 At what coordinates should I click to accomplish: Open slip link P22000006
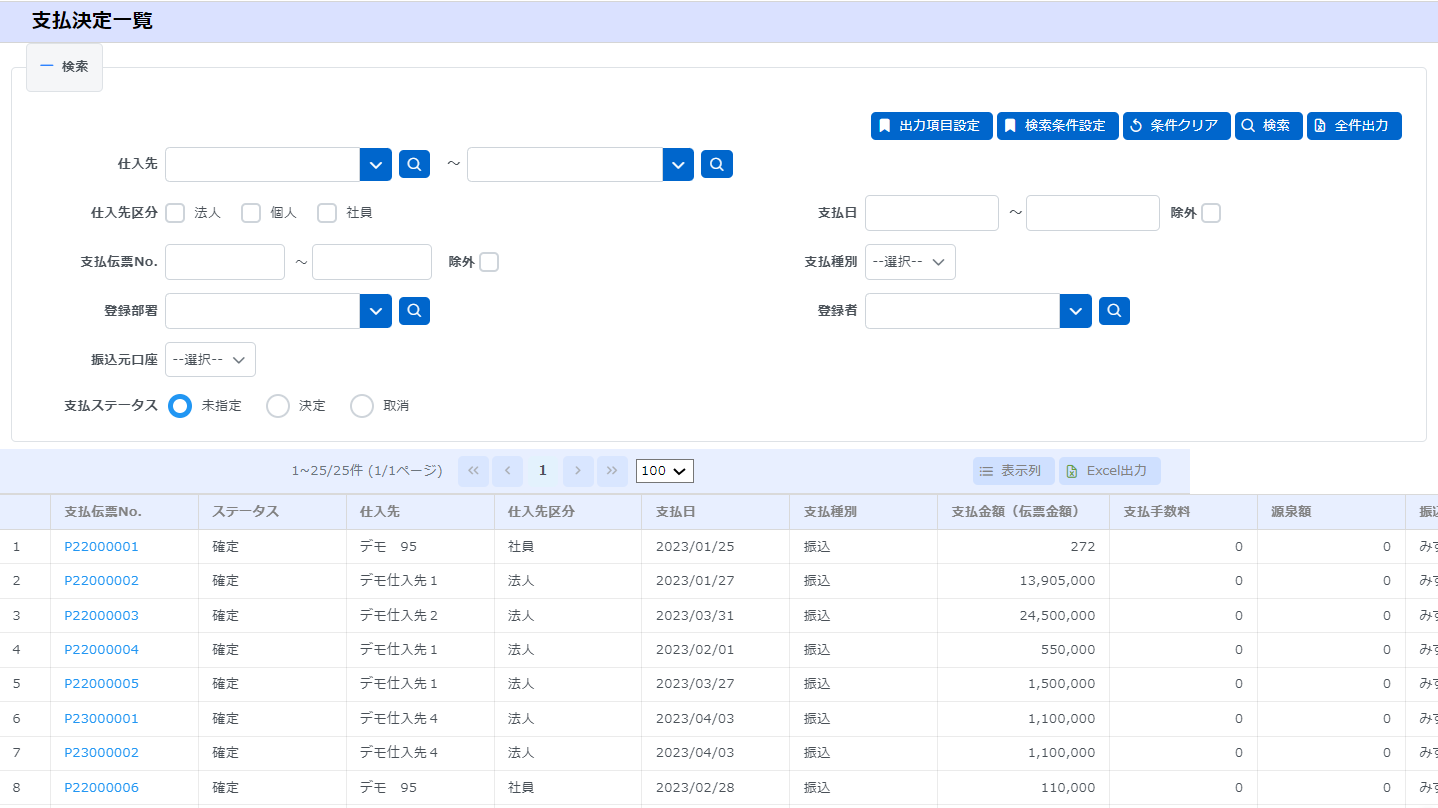(101, 788)
